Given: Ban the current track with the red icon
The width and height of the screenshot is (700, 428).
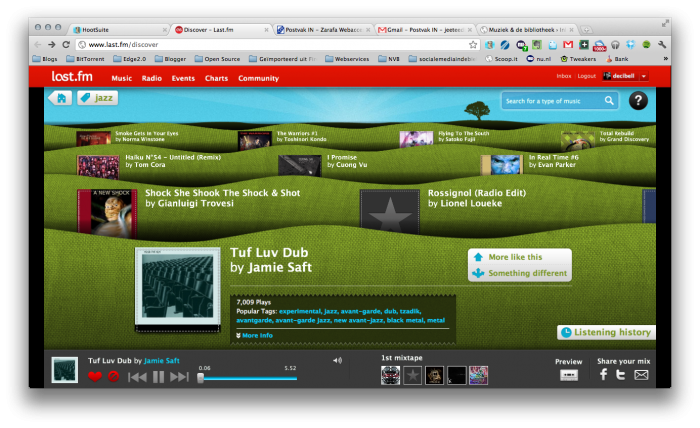Looking at the screenshot, I should pyautogui.click(x=113, y=377).
